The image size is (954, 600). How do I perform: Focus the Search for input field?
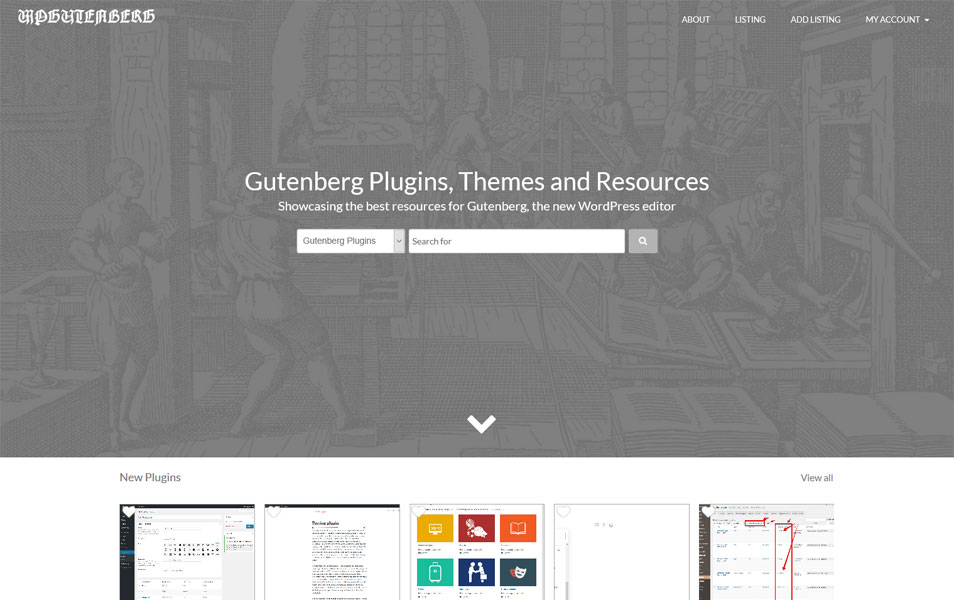(517, 241)
